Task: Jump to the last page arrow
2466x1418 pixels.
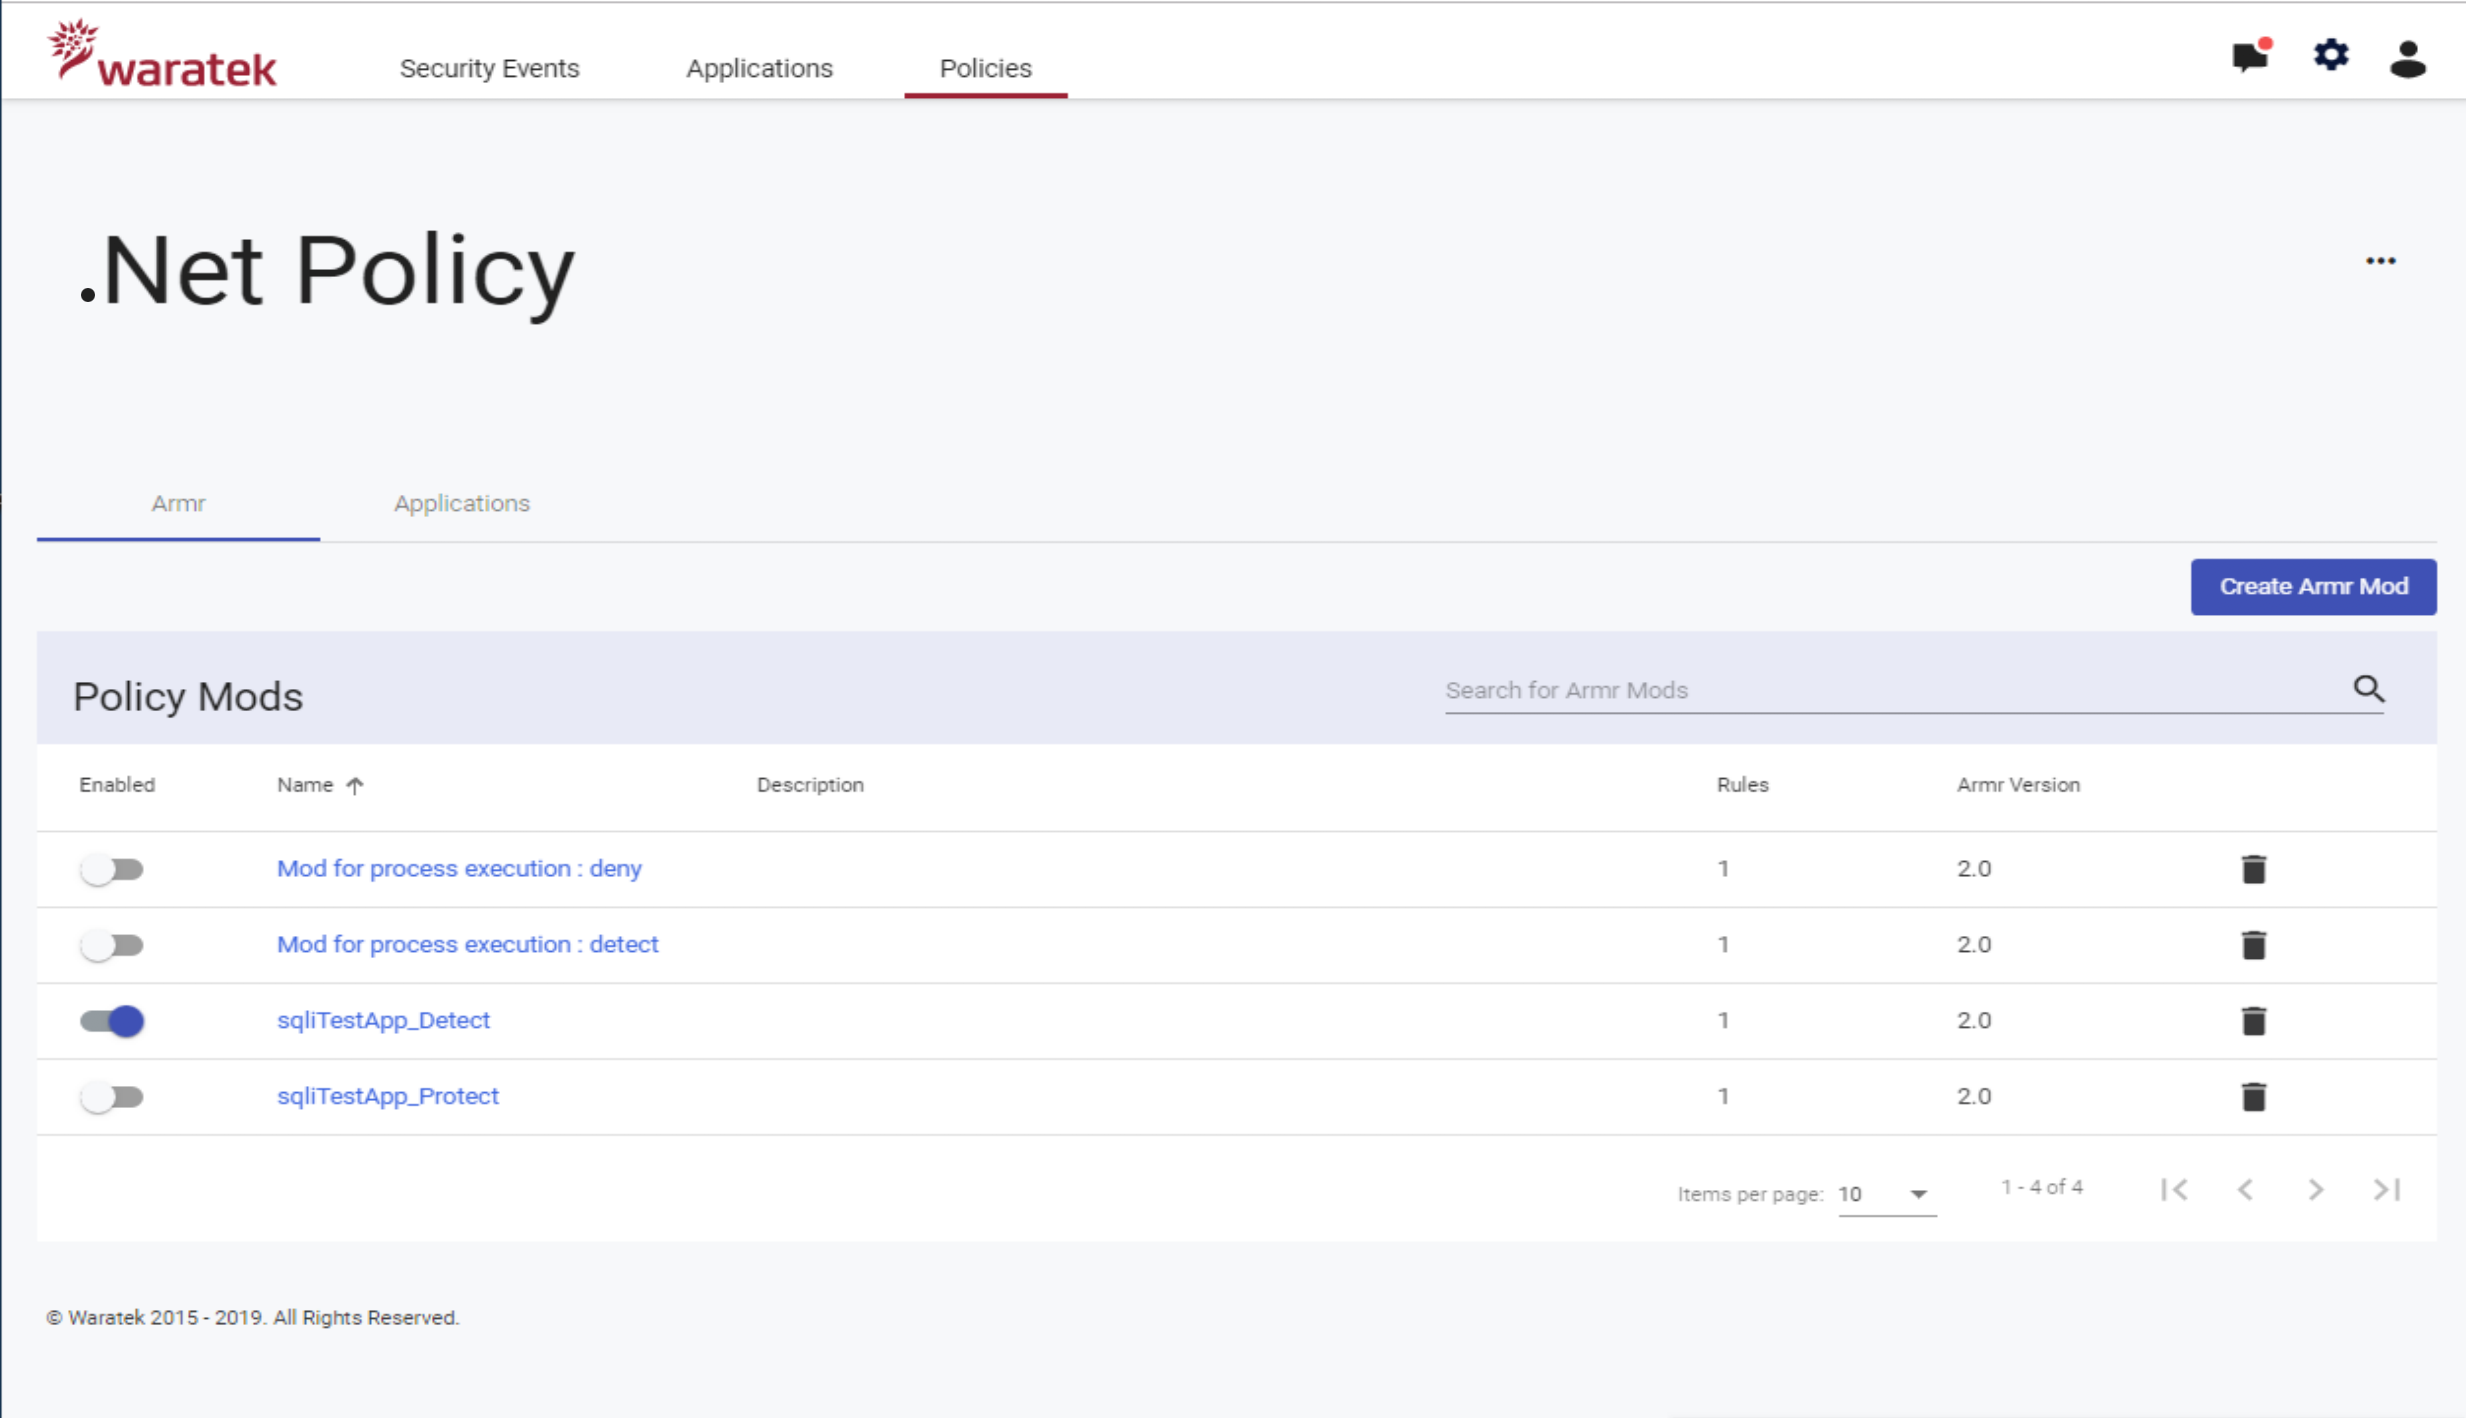Action: (2387, 1189)
